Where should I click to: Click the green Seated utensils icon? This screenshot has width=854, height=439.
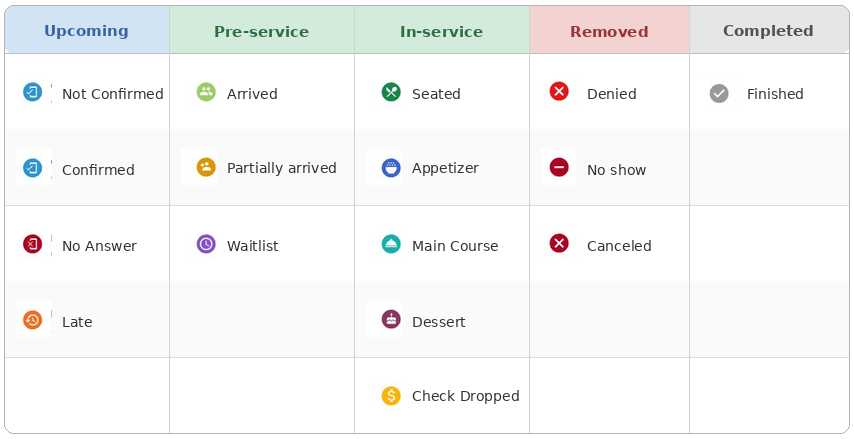tap(391, 92)
